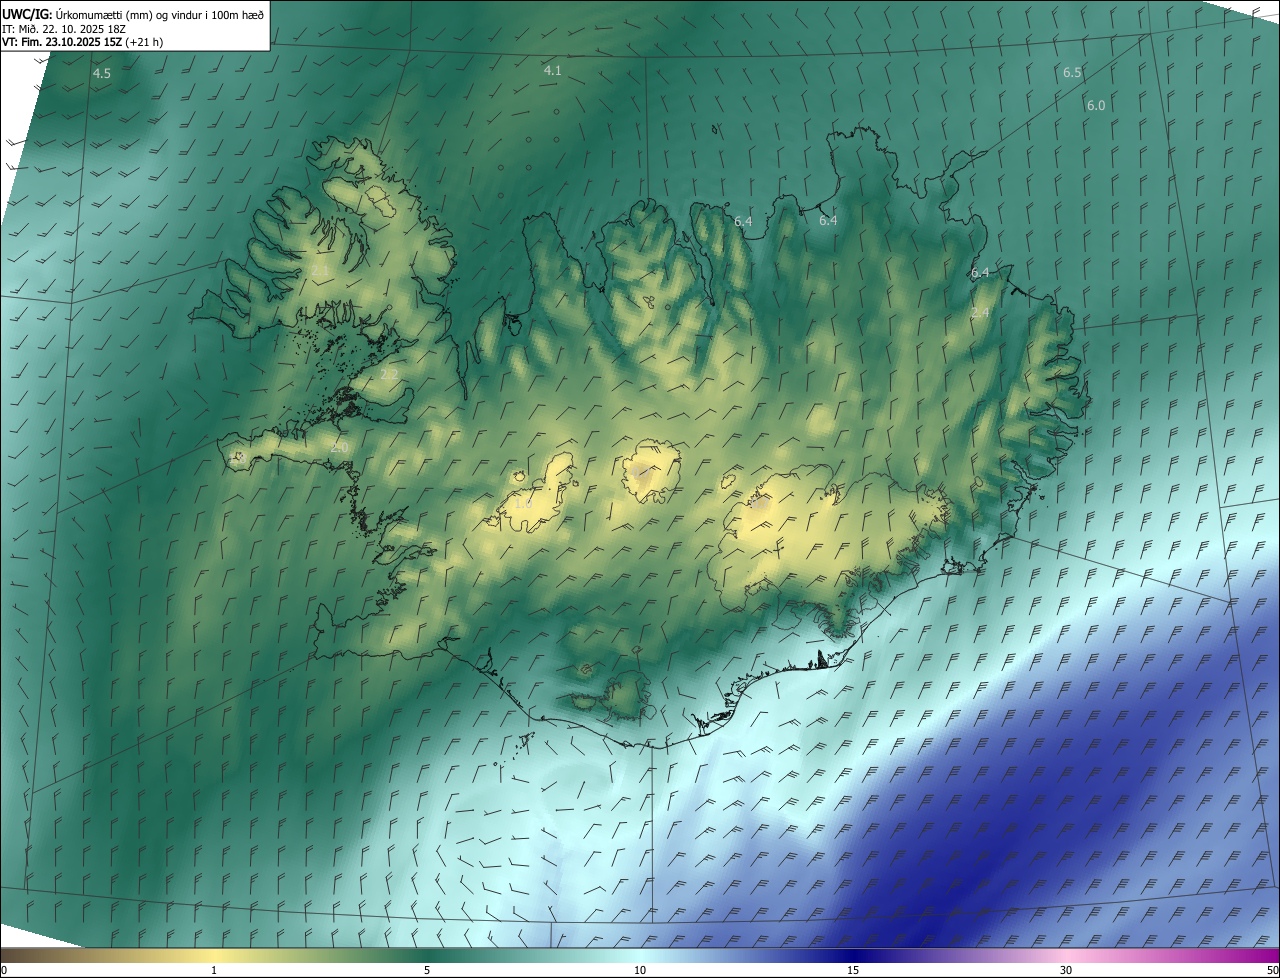
Task: Click the 1 tick label on the color scale
Action: click(x=214, y=970)
